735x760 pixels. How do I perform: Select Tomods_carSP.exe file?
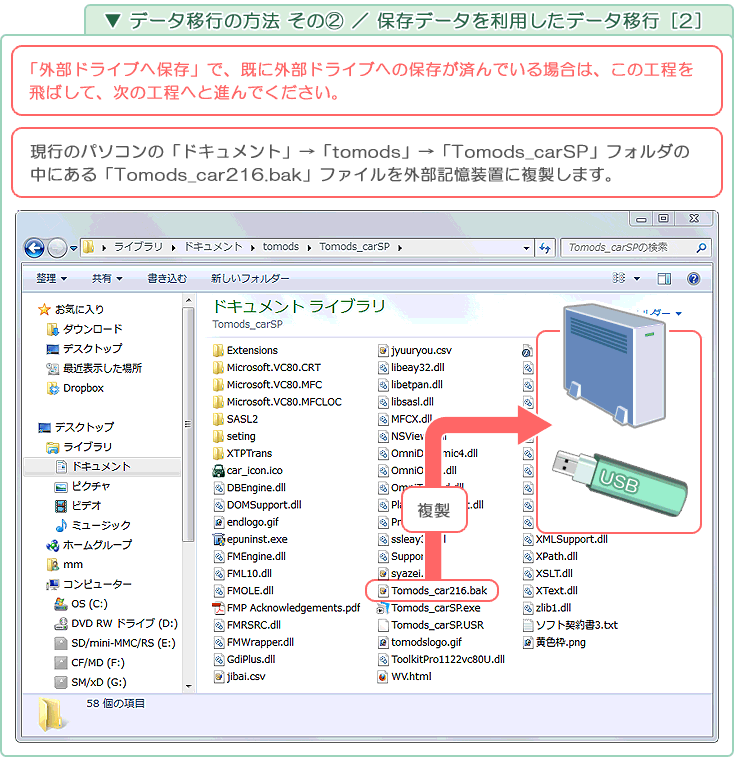click(430, 608)
